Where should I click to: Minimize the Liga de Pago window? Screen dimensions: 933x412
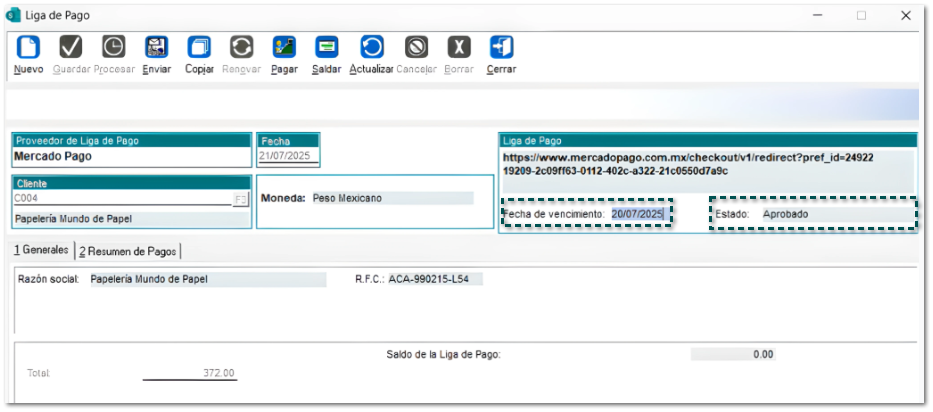(x=818, y=16)
